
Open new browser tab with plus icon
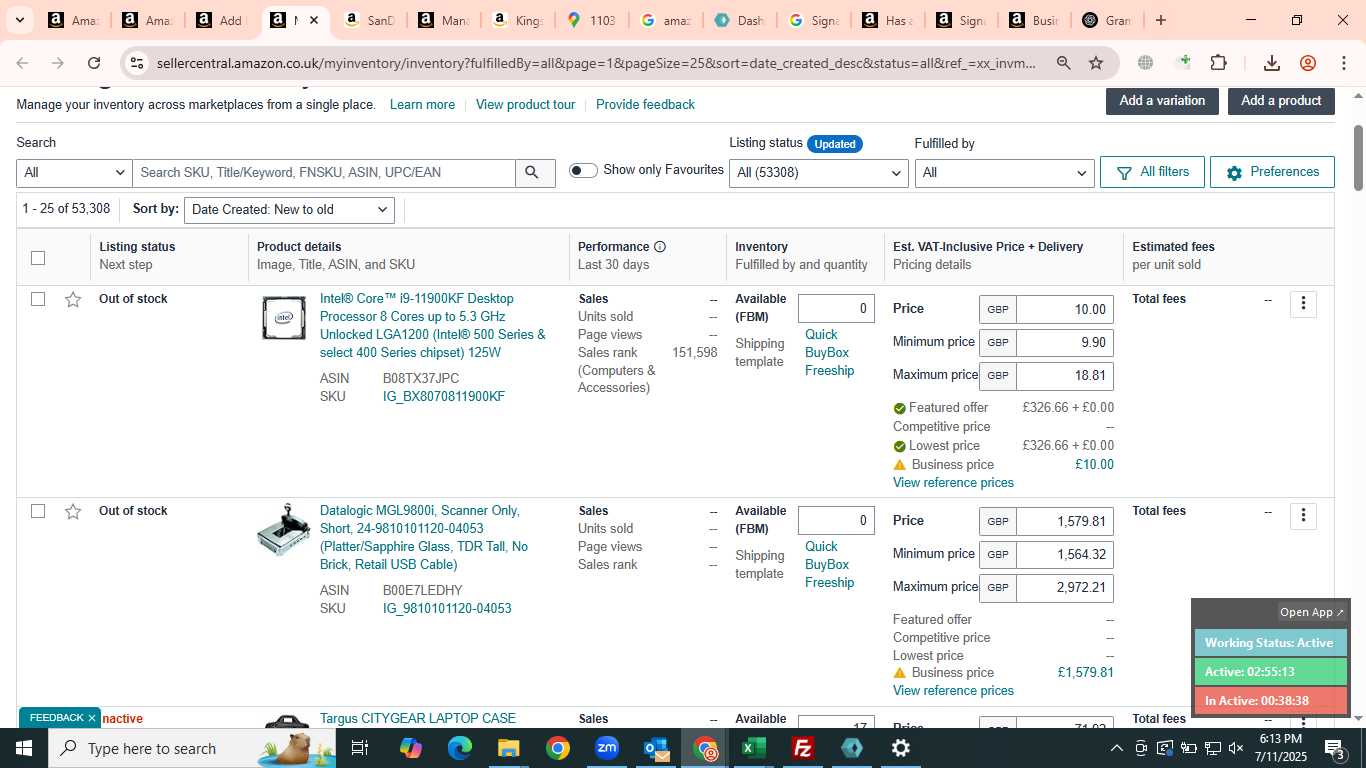point(1161,20)
